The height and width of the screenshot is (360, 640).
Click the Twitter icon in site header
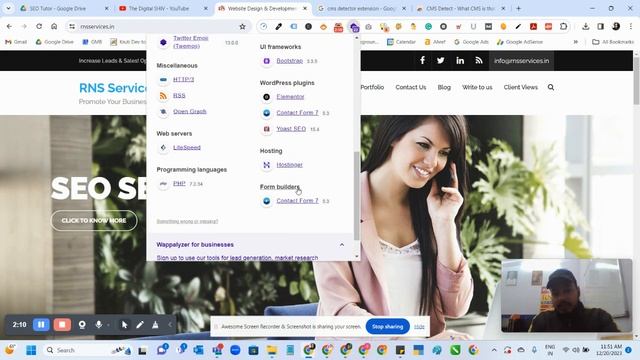click(x=441, y=60)
